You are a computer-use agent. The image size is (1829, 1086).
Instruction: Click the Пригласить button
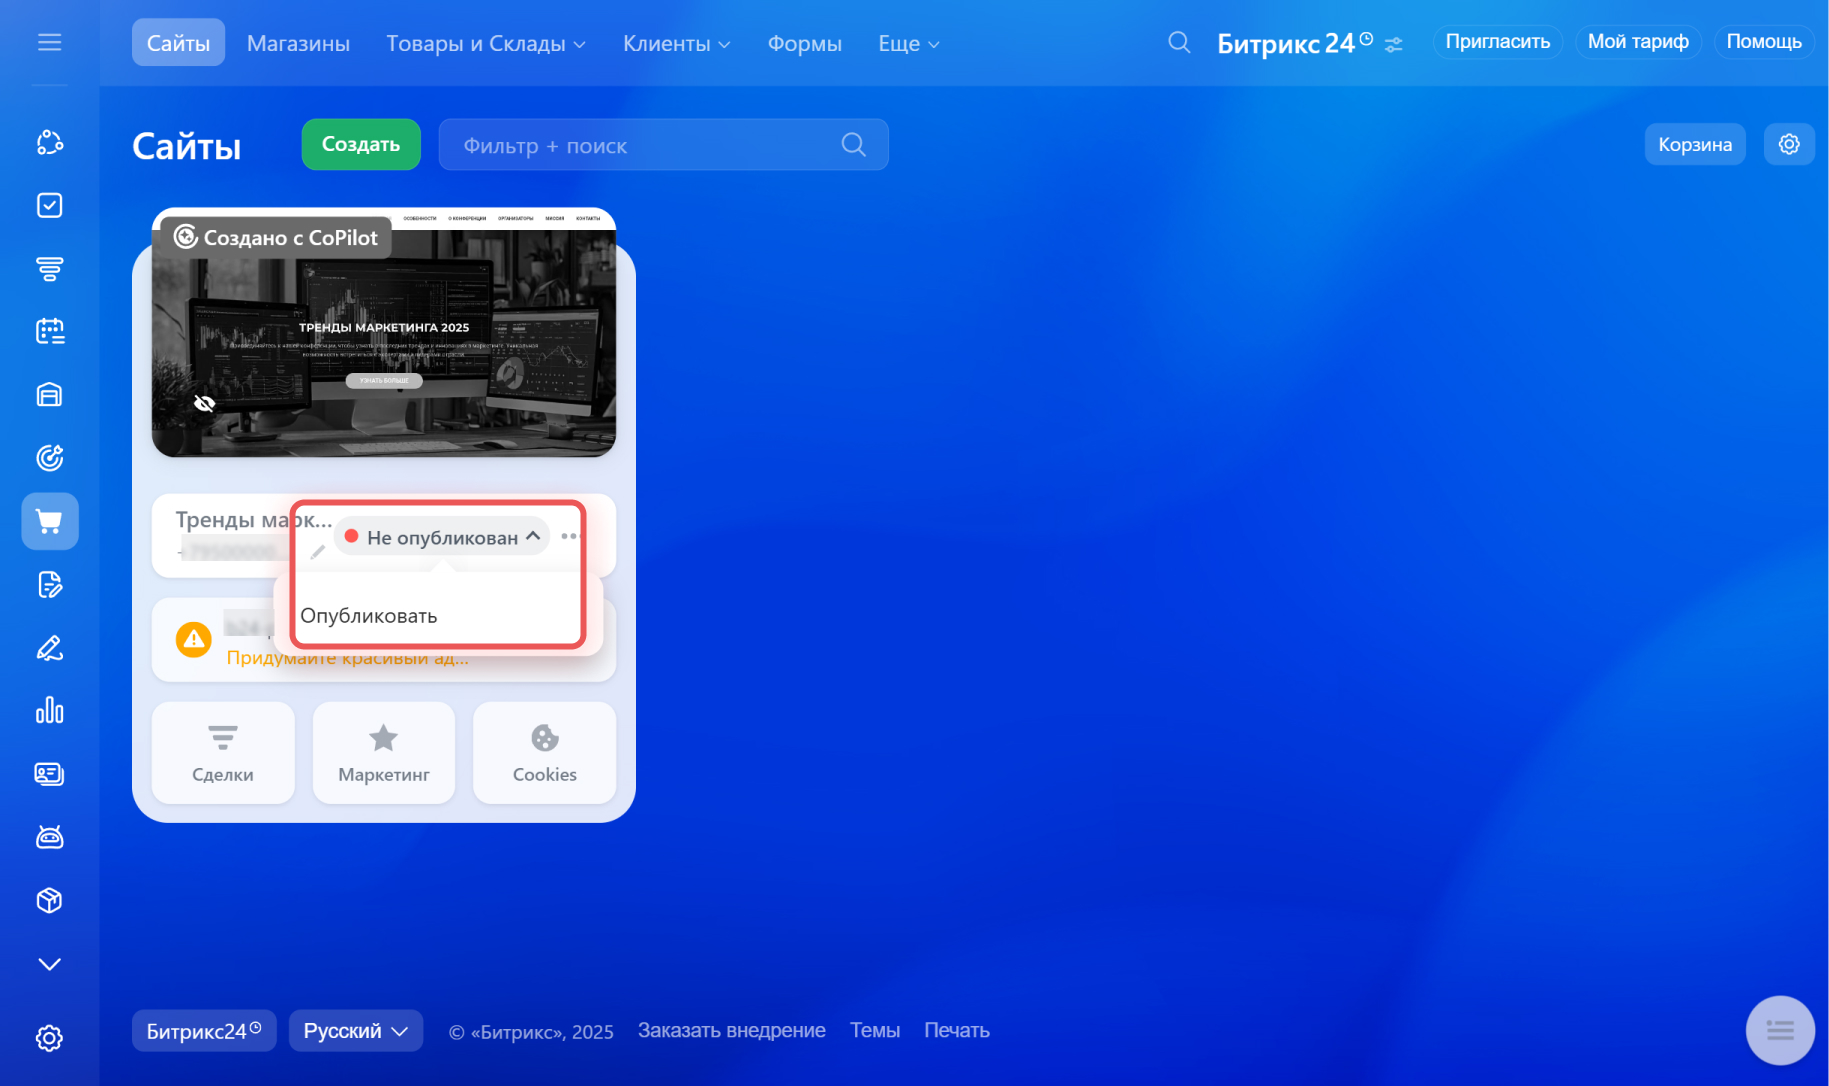point(1497,42)
